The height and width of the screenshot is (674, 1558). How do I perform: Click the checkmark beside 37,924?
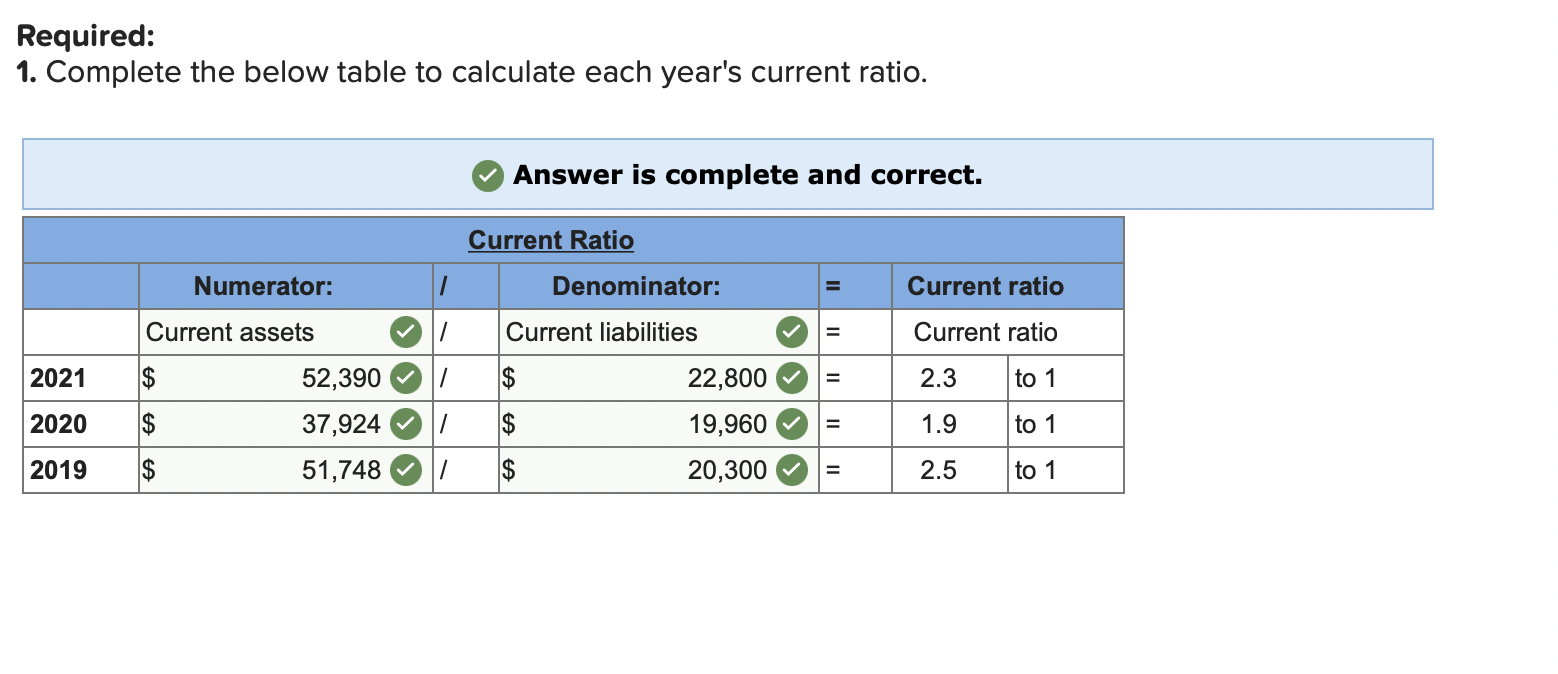[x=405, y=424]
